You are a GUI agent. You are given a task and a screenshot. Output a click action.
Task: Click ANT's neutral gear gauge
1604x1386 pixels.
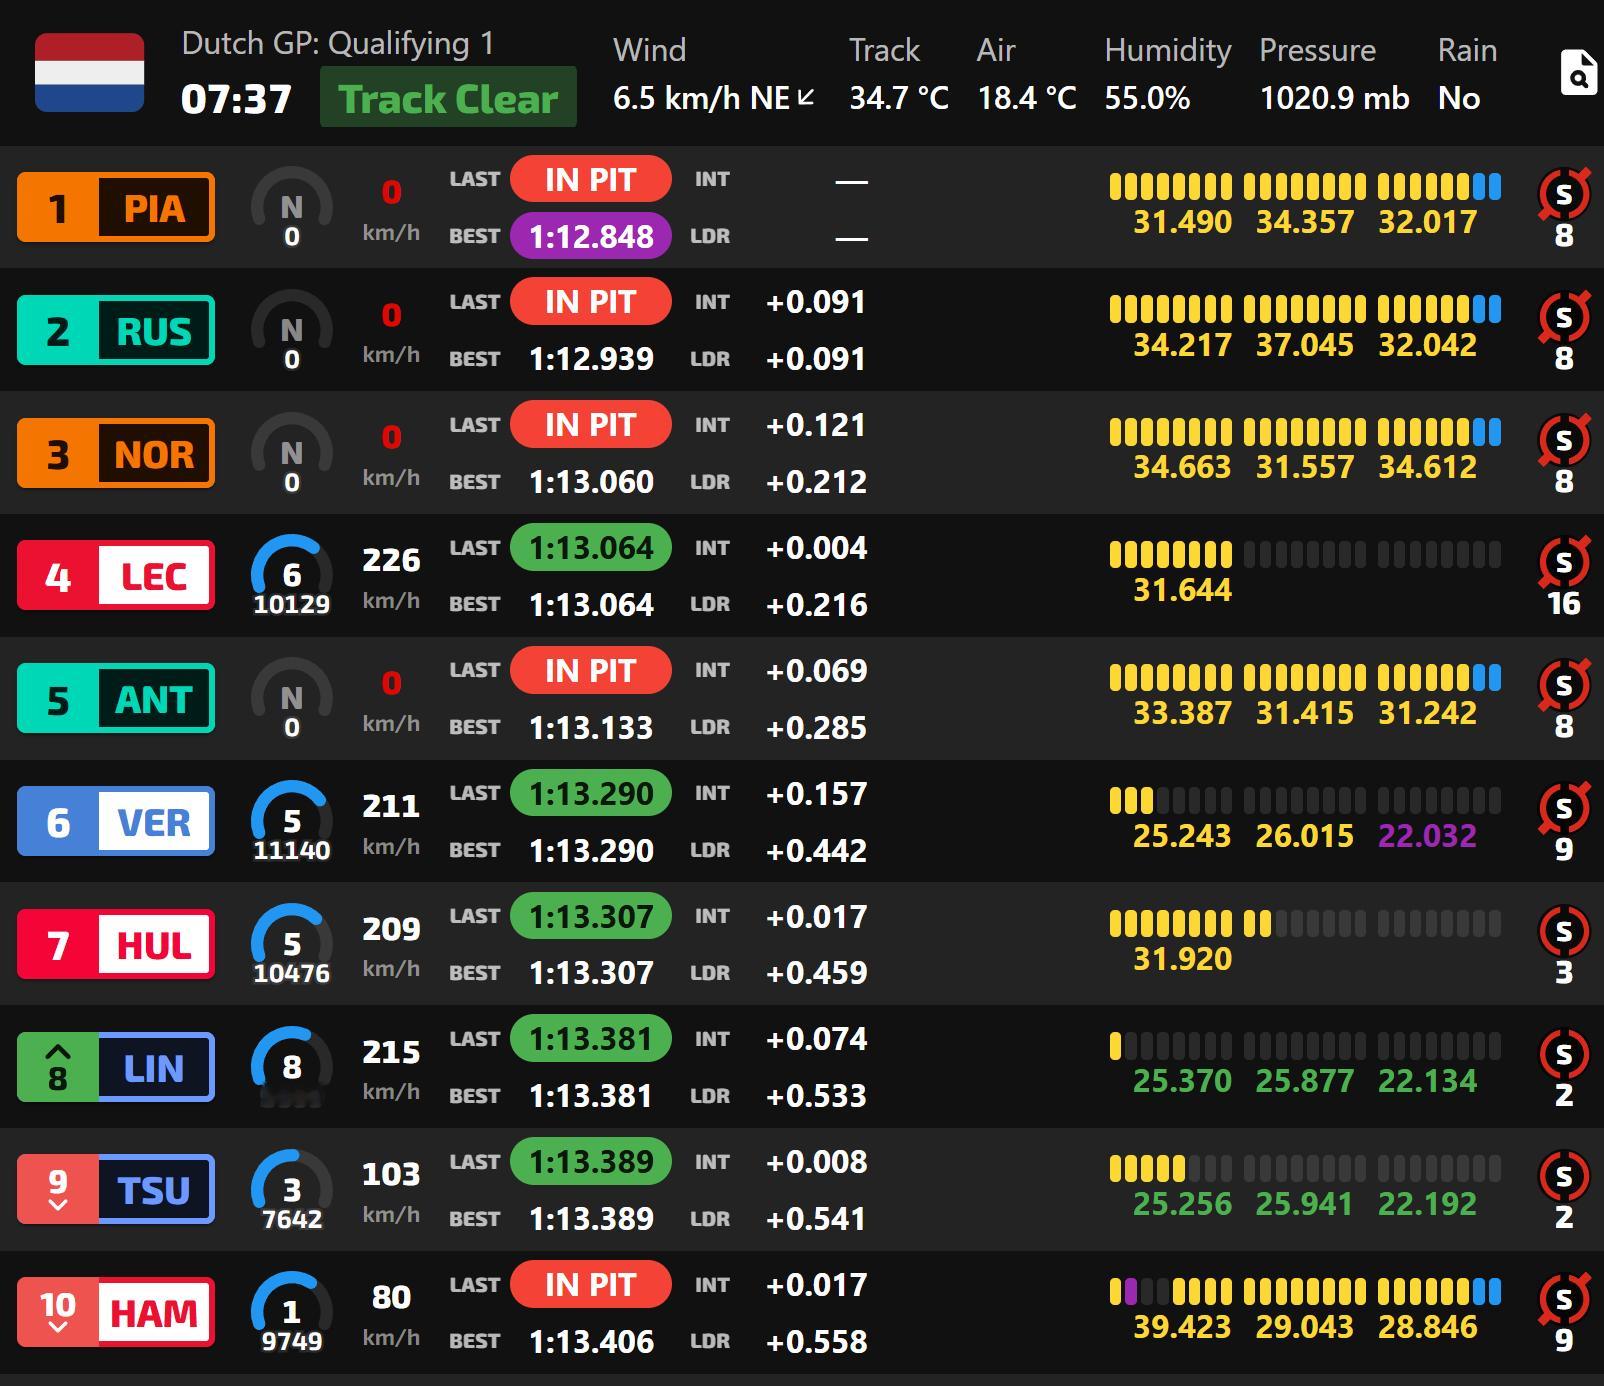291,699
